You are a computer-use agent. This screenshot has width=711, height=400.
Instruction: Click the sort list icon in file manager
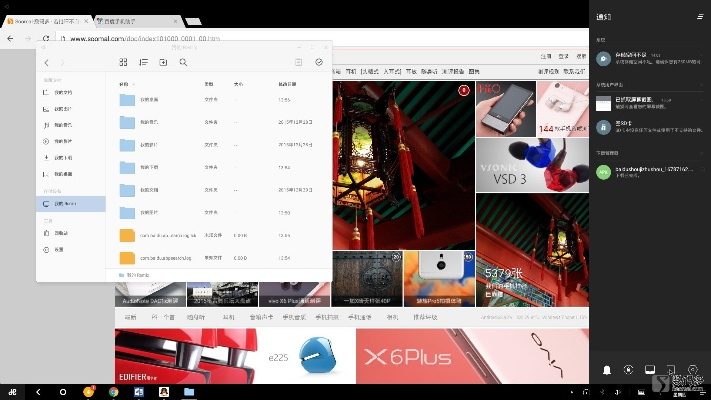(144, 62)
